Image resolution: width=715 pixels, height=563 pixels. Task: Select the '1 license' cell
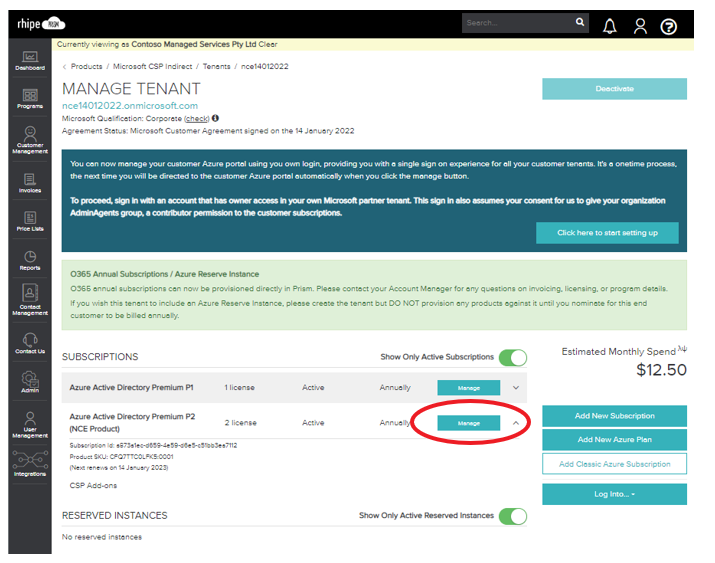(x=239, y=387)
